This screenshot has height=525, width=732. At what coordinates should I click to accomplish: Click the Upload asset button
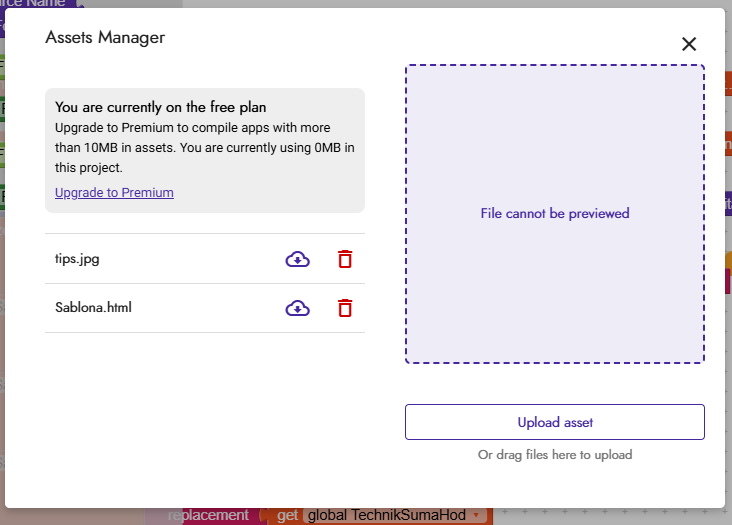tap(555, 422)
